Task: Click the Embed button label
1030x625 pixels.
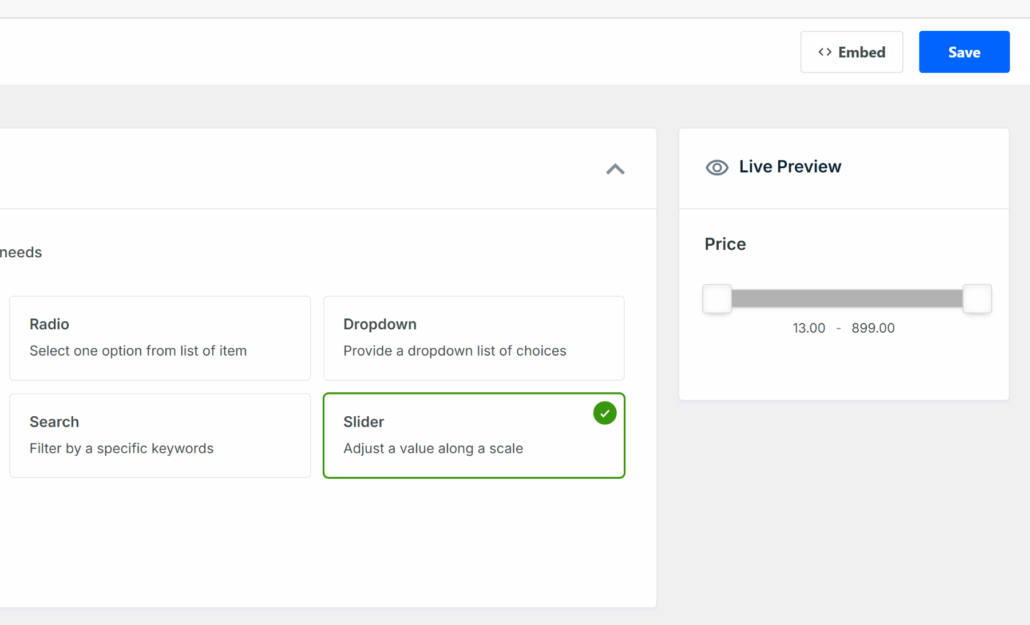Action: click(x=861, y=52)
